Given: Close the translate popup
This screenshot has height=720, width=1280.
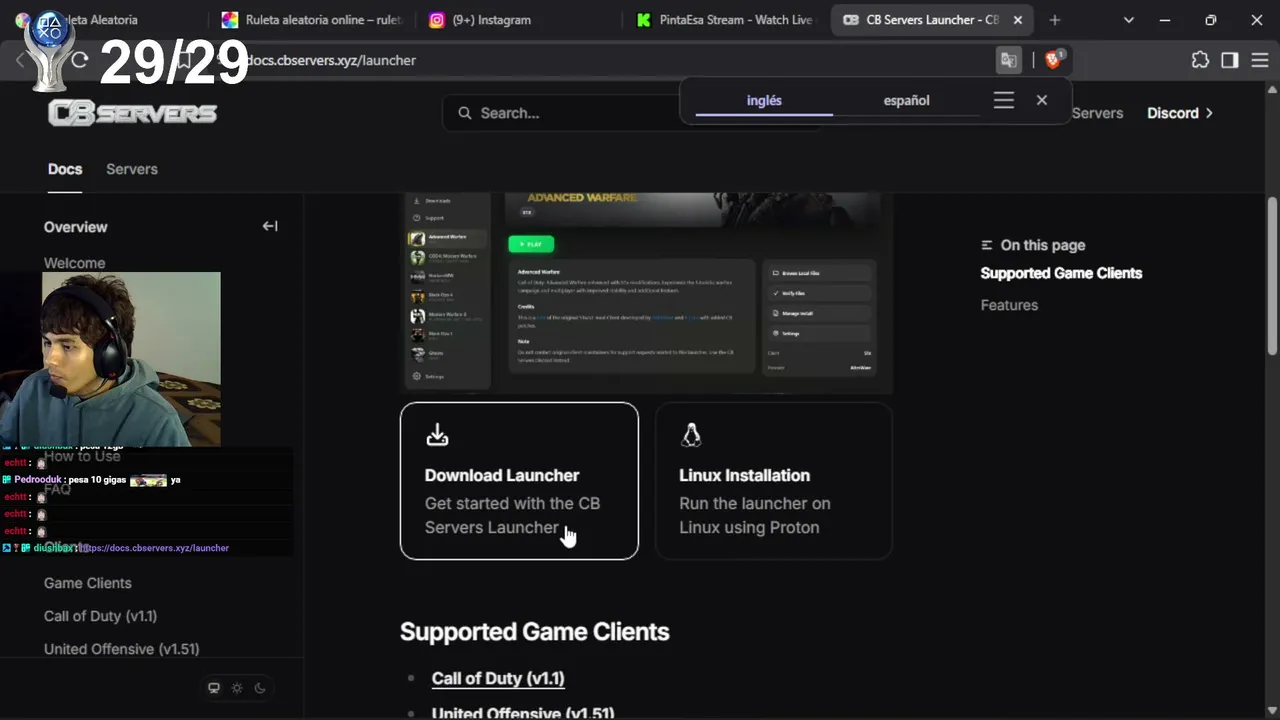Looking at the screenshot, I should [1042, 100].
